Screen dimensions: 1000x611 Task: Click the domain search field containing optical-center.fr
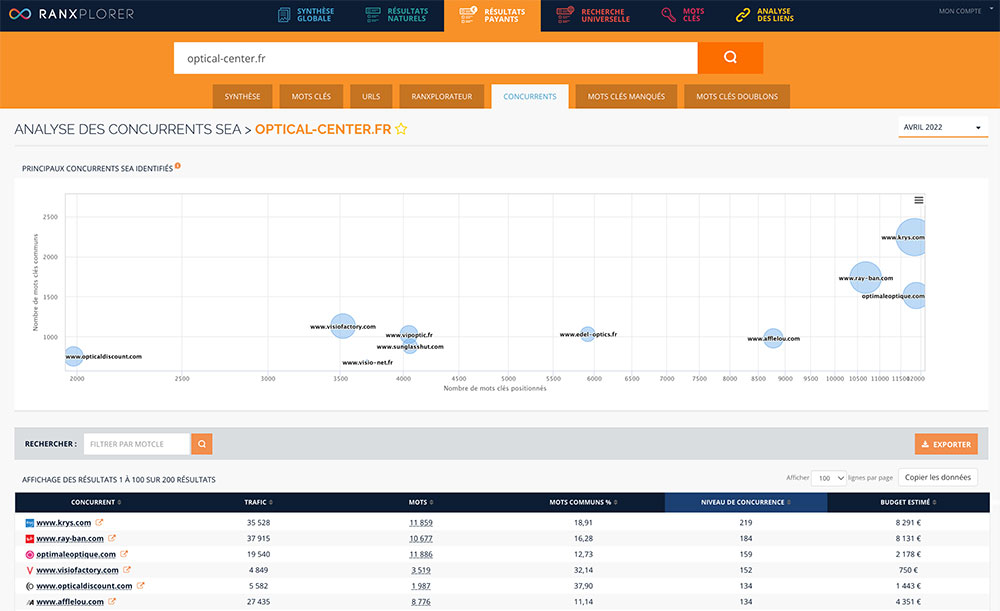tap(436, 58)
